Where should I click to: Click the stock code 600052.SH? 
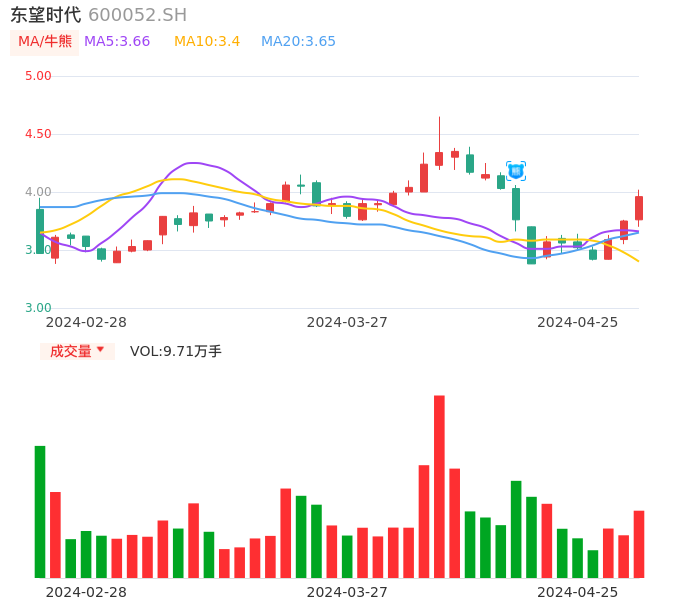pyautogui.click(x=137, y=15)
